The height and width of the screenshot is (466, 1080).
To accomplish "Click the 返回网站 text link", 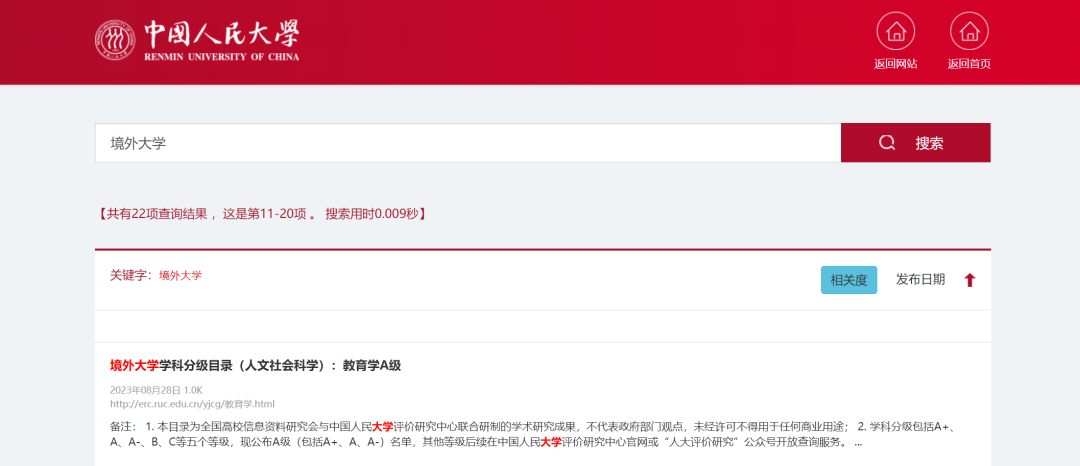I will tap(895, 64).
